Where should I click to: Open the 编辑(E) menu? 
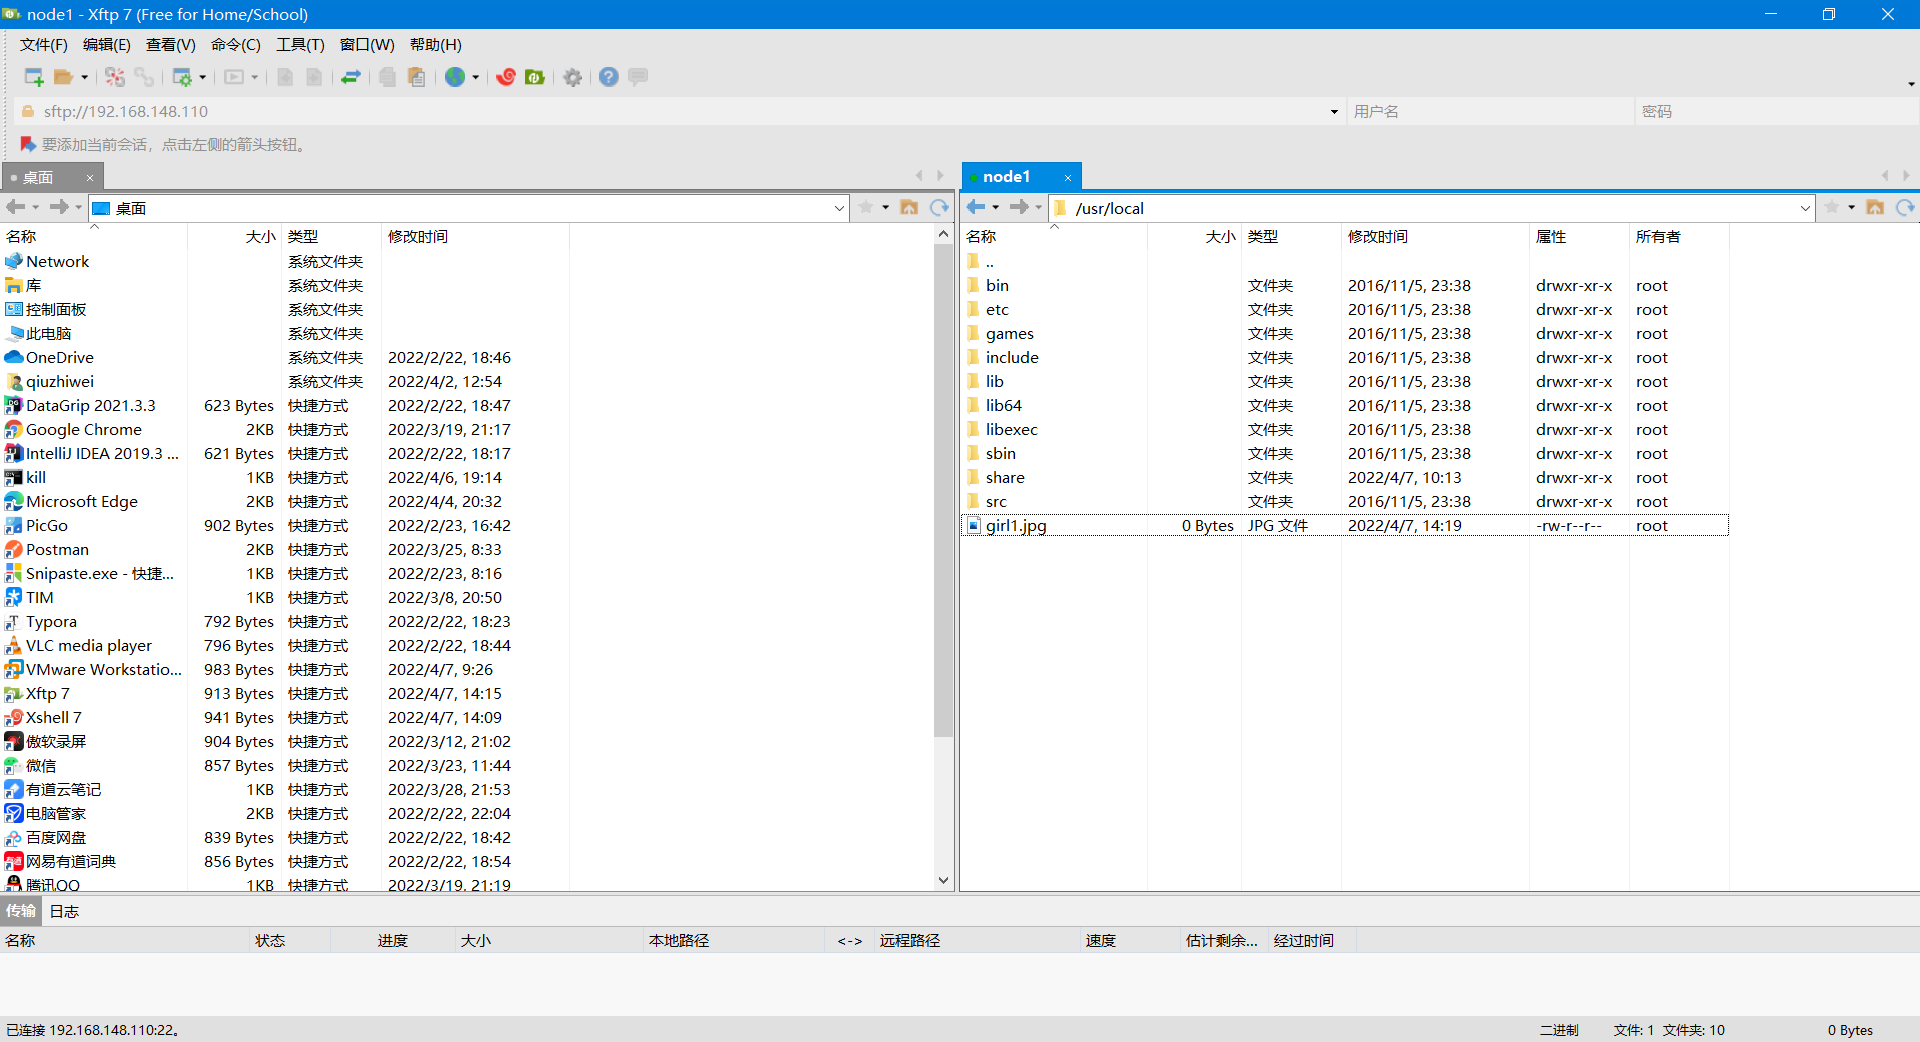[107, 45]
